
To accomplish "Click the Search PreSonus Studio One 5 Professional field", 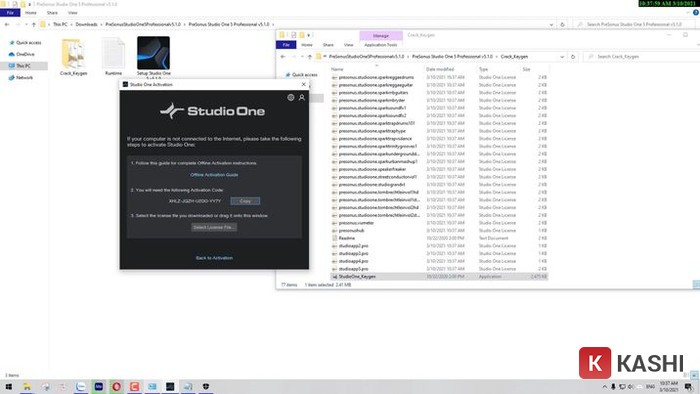I will pos(635,25).
